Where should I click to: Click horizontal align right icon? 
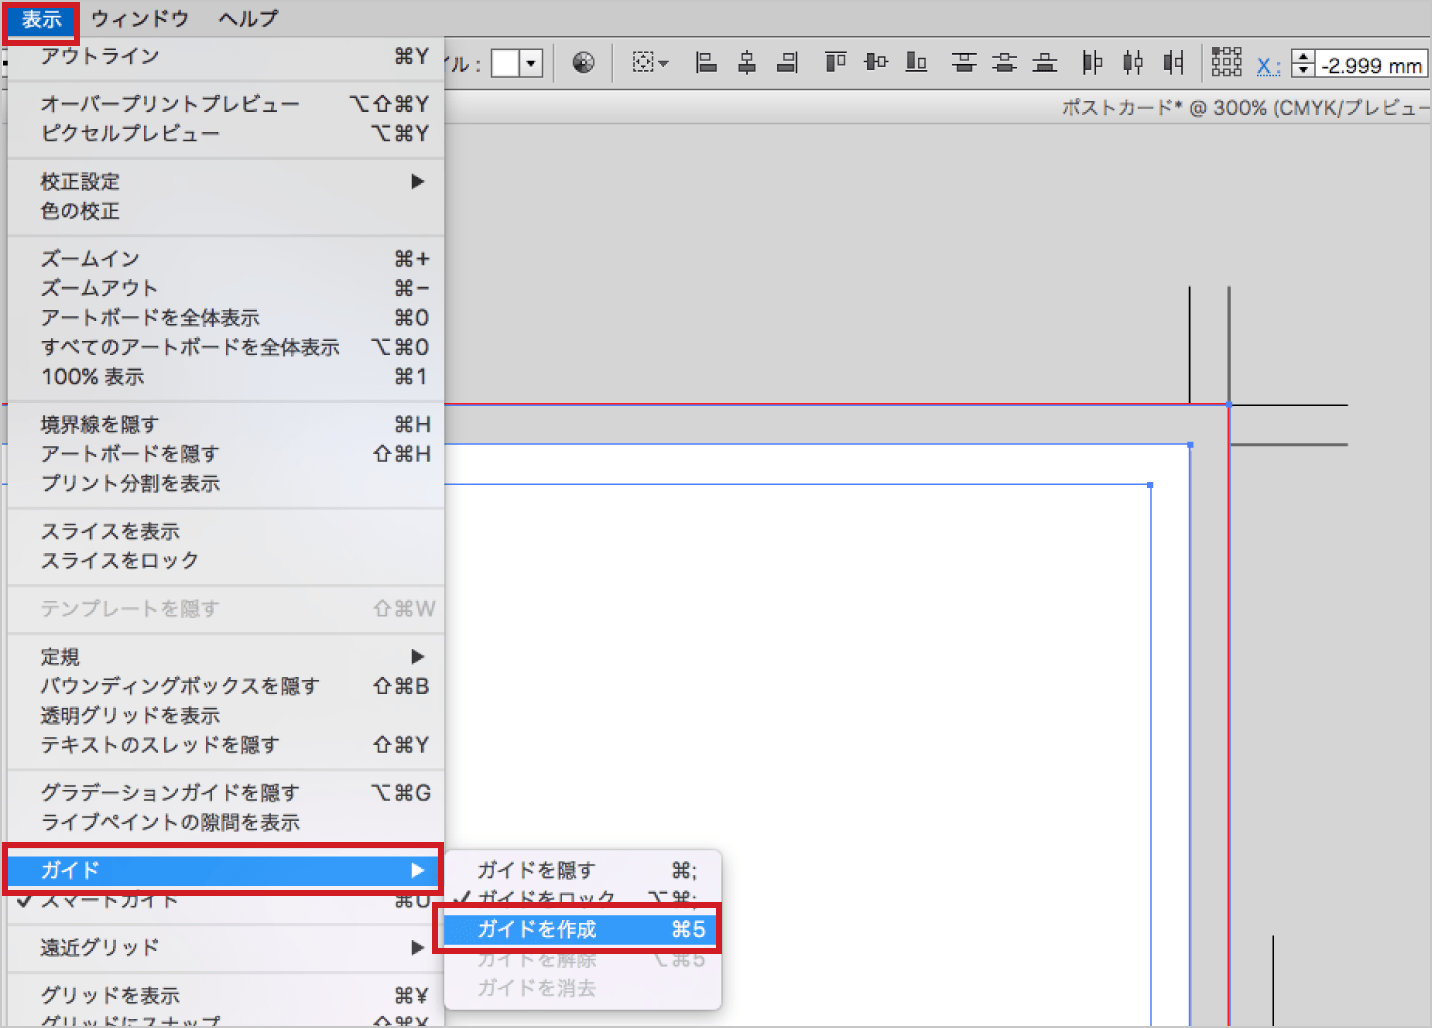(788, 63)
